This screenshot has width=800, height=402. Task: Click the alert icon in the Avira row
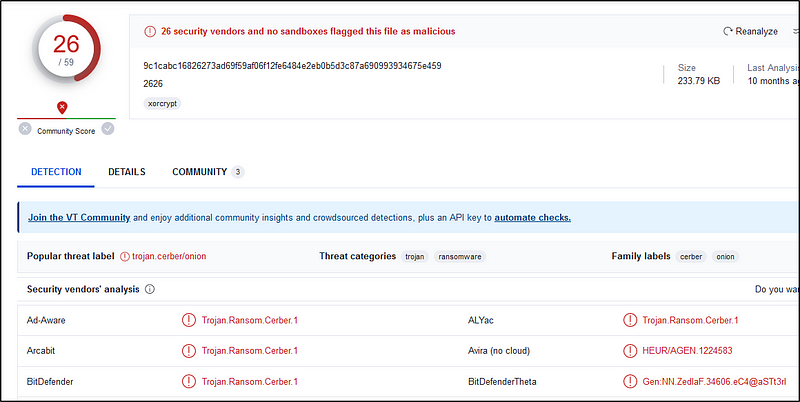point(629,351)
